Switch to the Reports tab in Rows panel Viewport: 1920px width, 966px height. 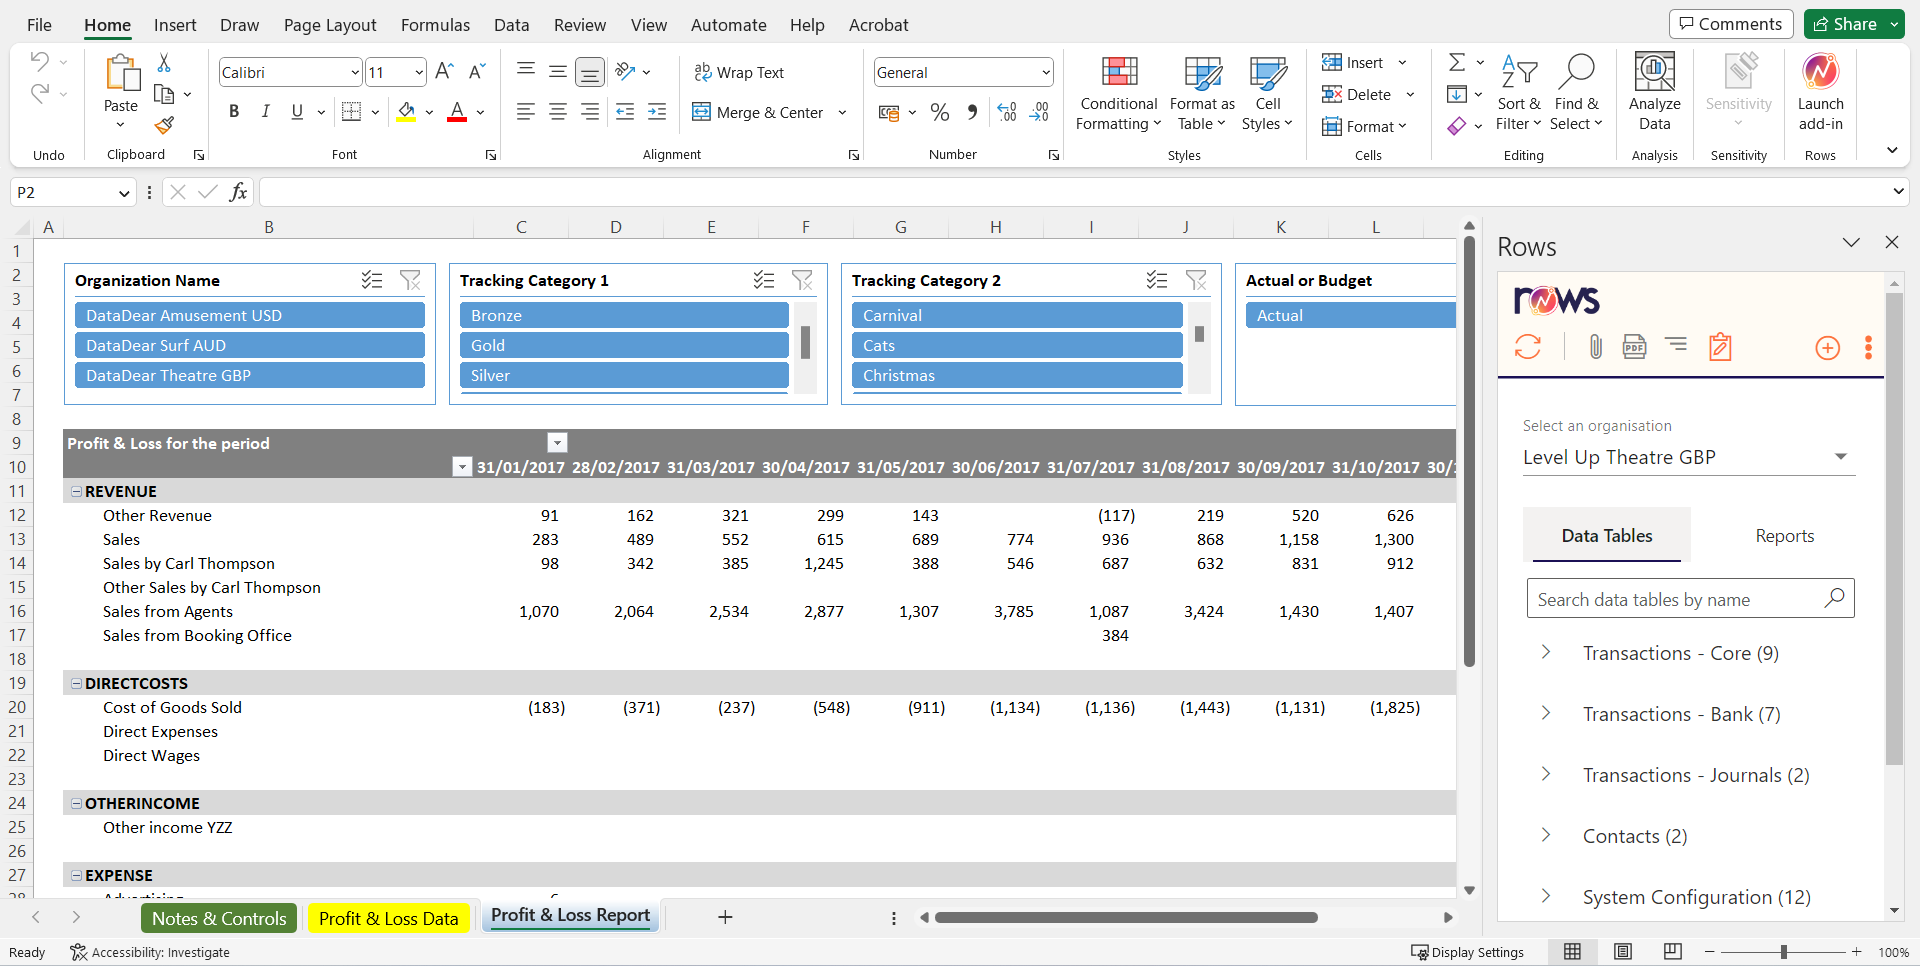click(x=1785, y=535)
